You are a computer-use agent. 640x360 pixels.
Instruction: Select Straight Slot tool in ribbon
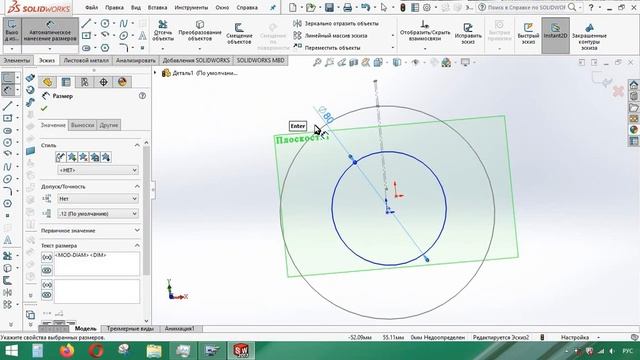[x=86, y=48]
